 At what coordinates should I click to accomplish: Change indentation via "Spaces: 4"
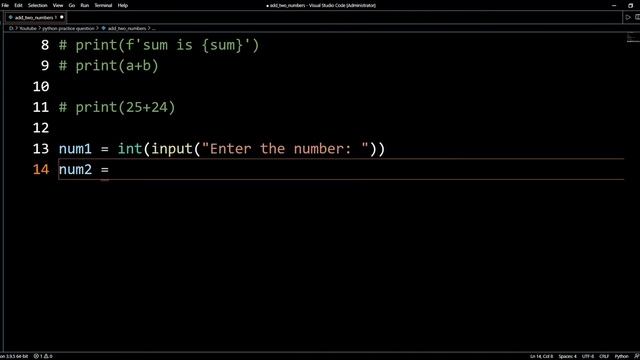(567, 356)
